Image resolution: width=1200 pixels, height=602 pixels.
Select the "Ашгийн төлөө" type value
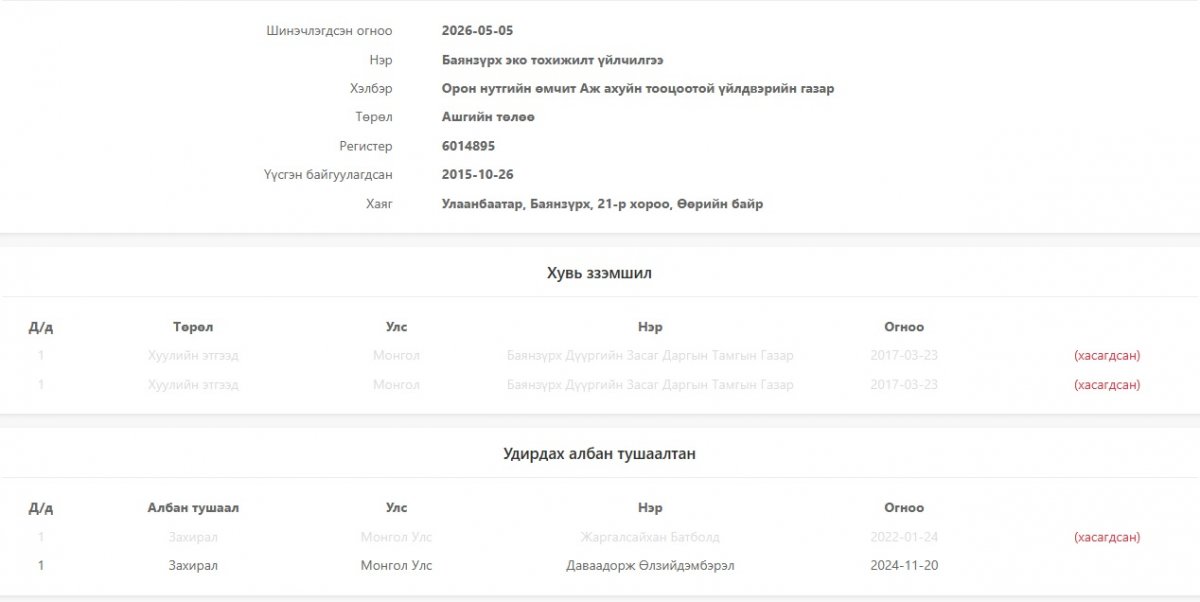488,118
